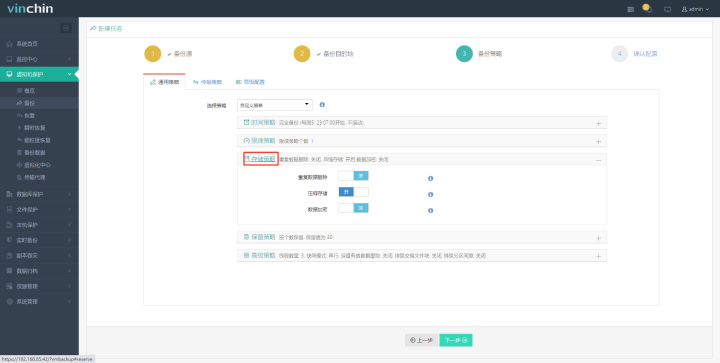Expand the 高级策略 section with plus

pyautogui.click(x=598, y=256)
